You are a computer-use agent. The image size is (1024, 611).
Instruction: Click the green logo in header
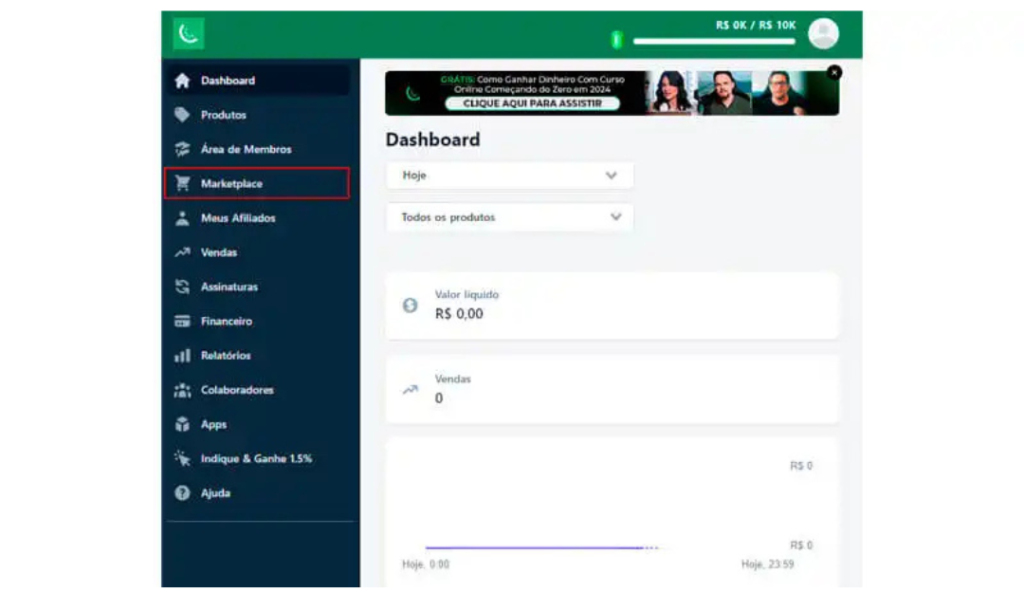point(188,34)
